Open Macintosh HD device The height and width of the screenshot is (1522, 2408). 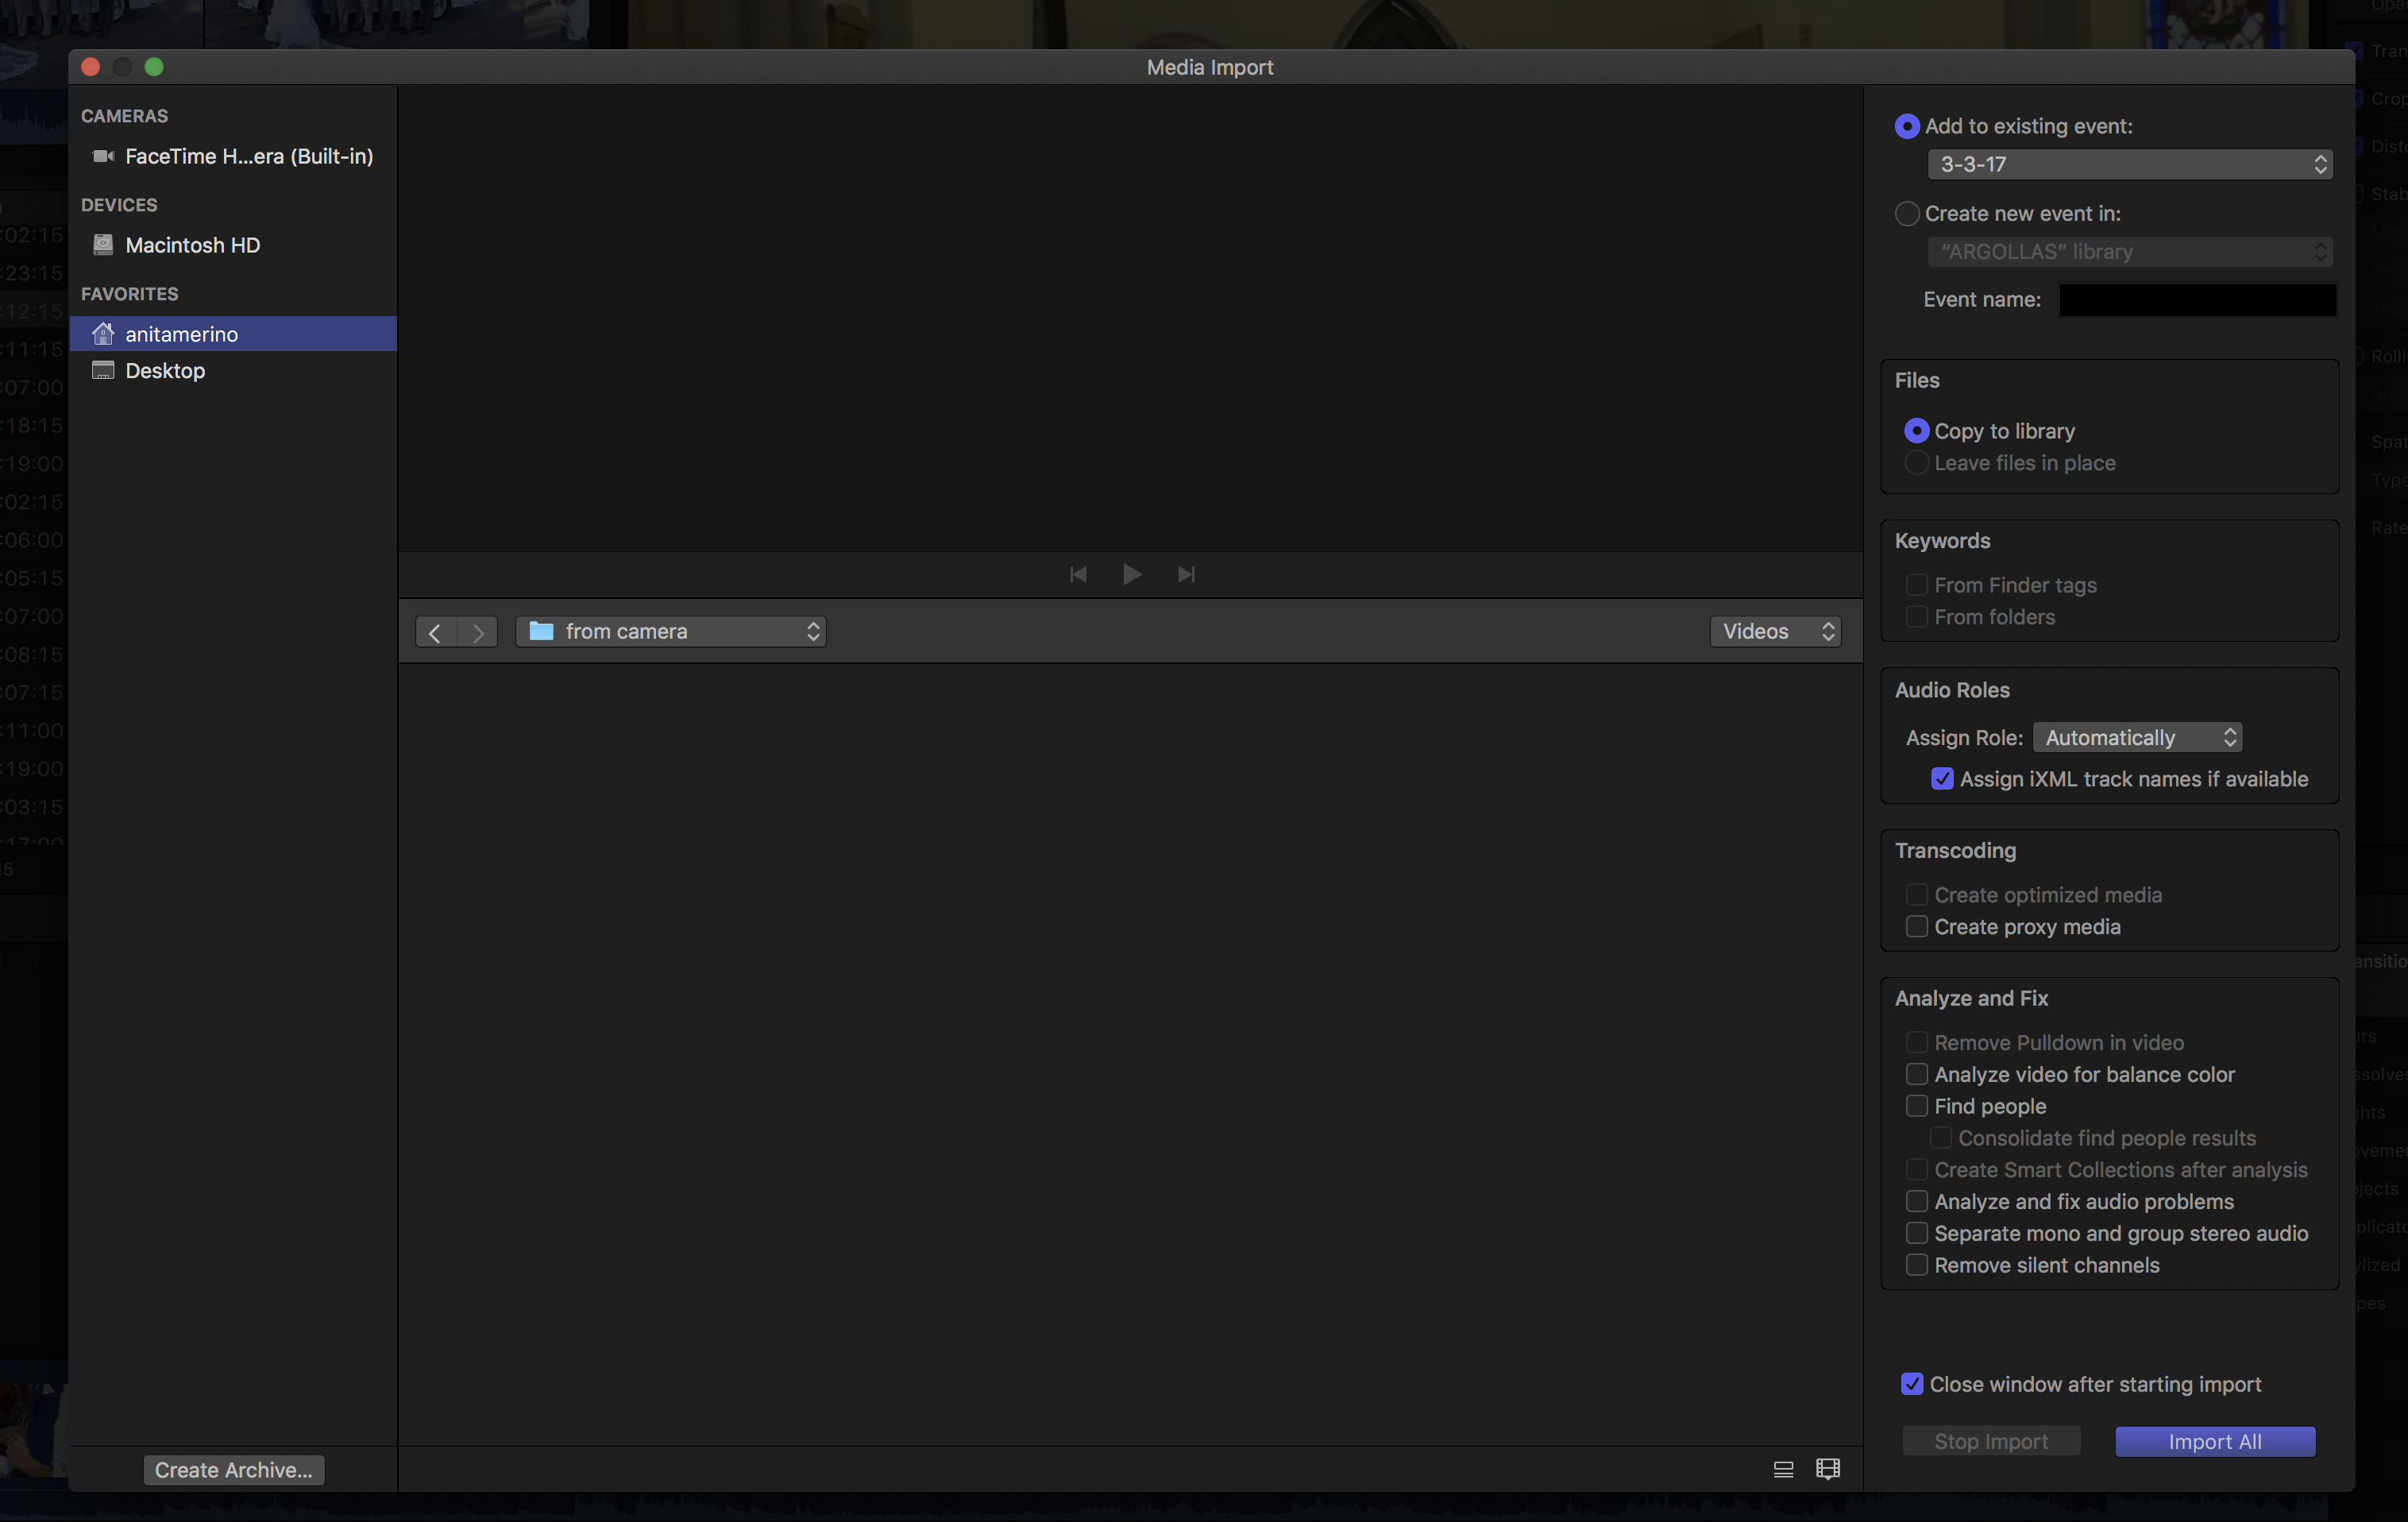192,245
